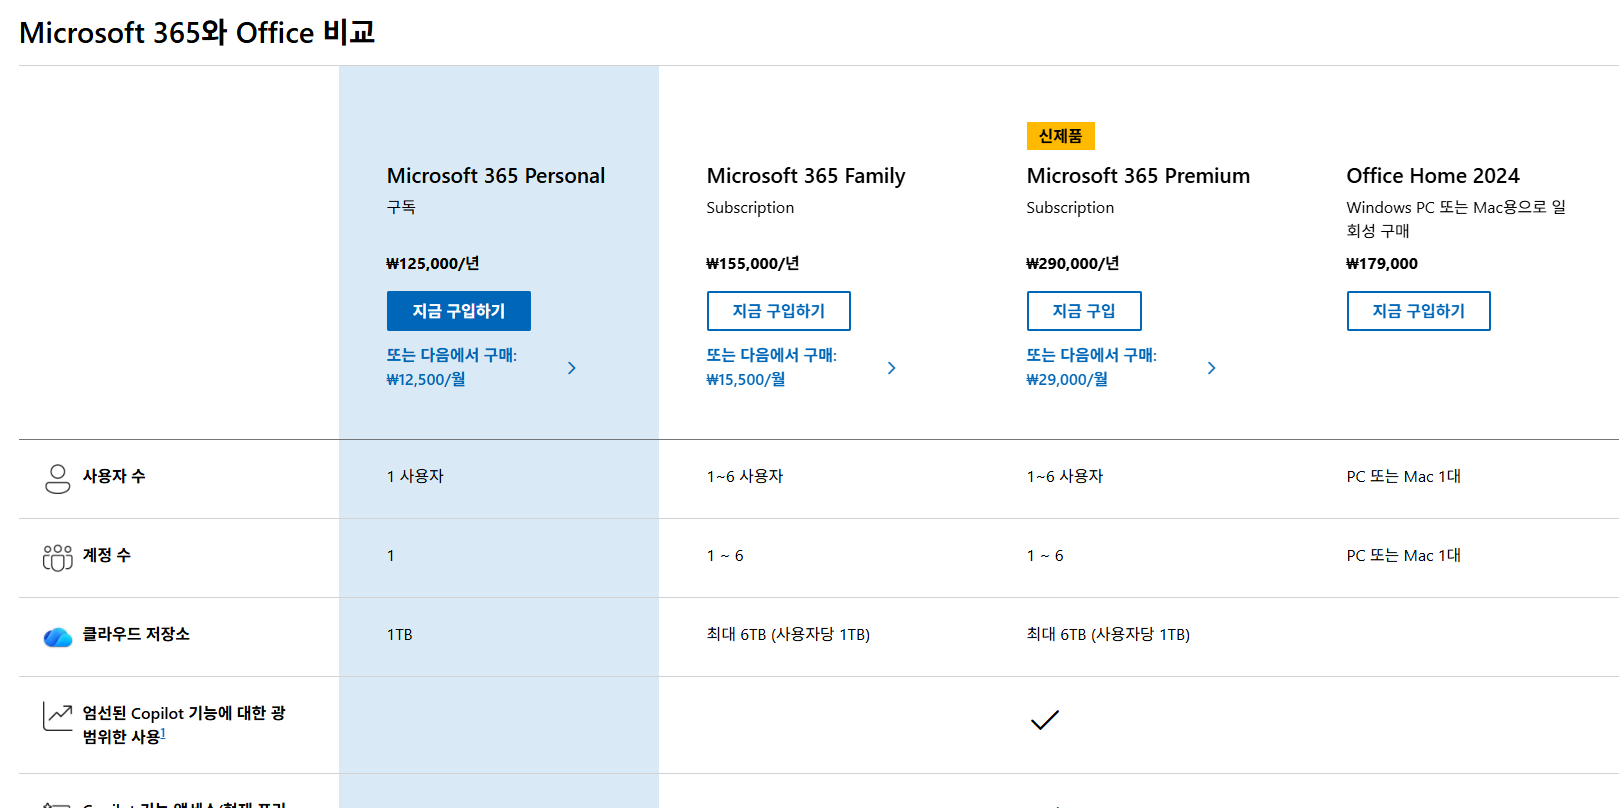Image resolution: width=1622 pixels, height=808 pixels.
Task: Click the OneDrive cloud storage icon
Action: point(58,637)
